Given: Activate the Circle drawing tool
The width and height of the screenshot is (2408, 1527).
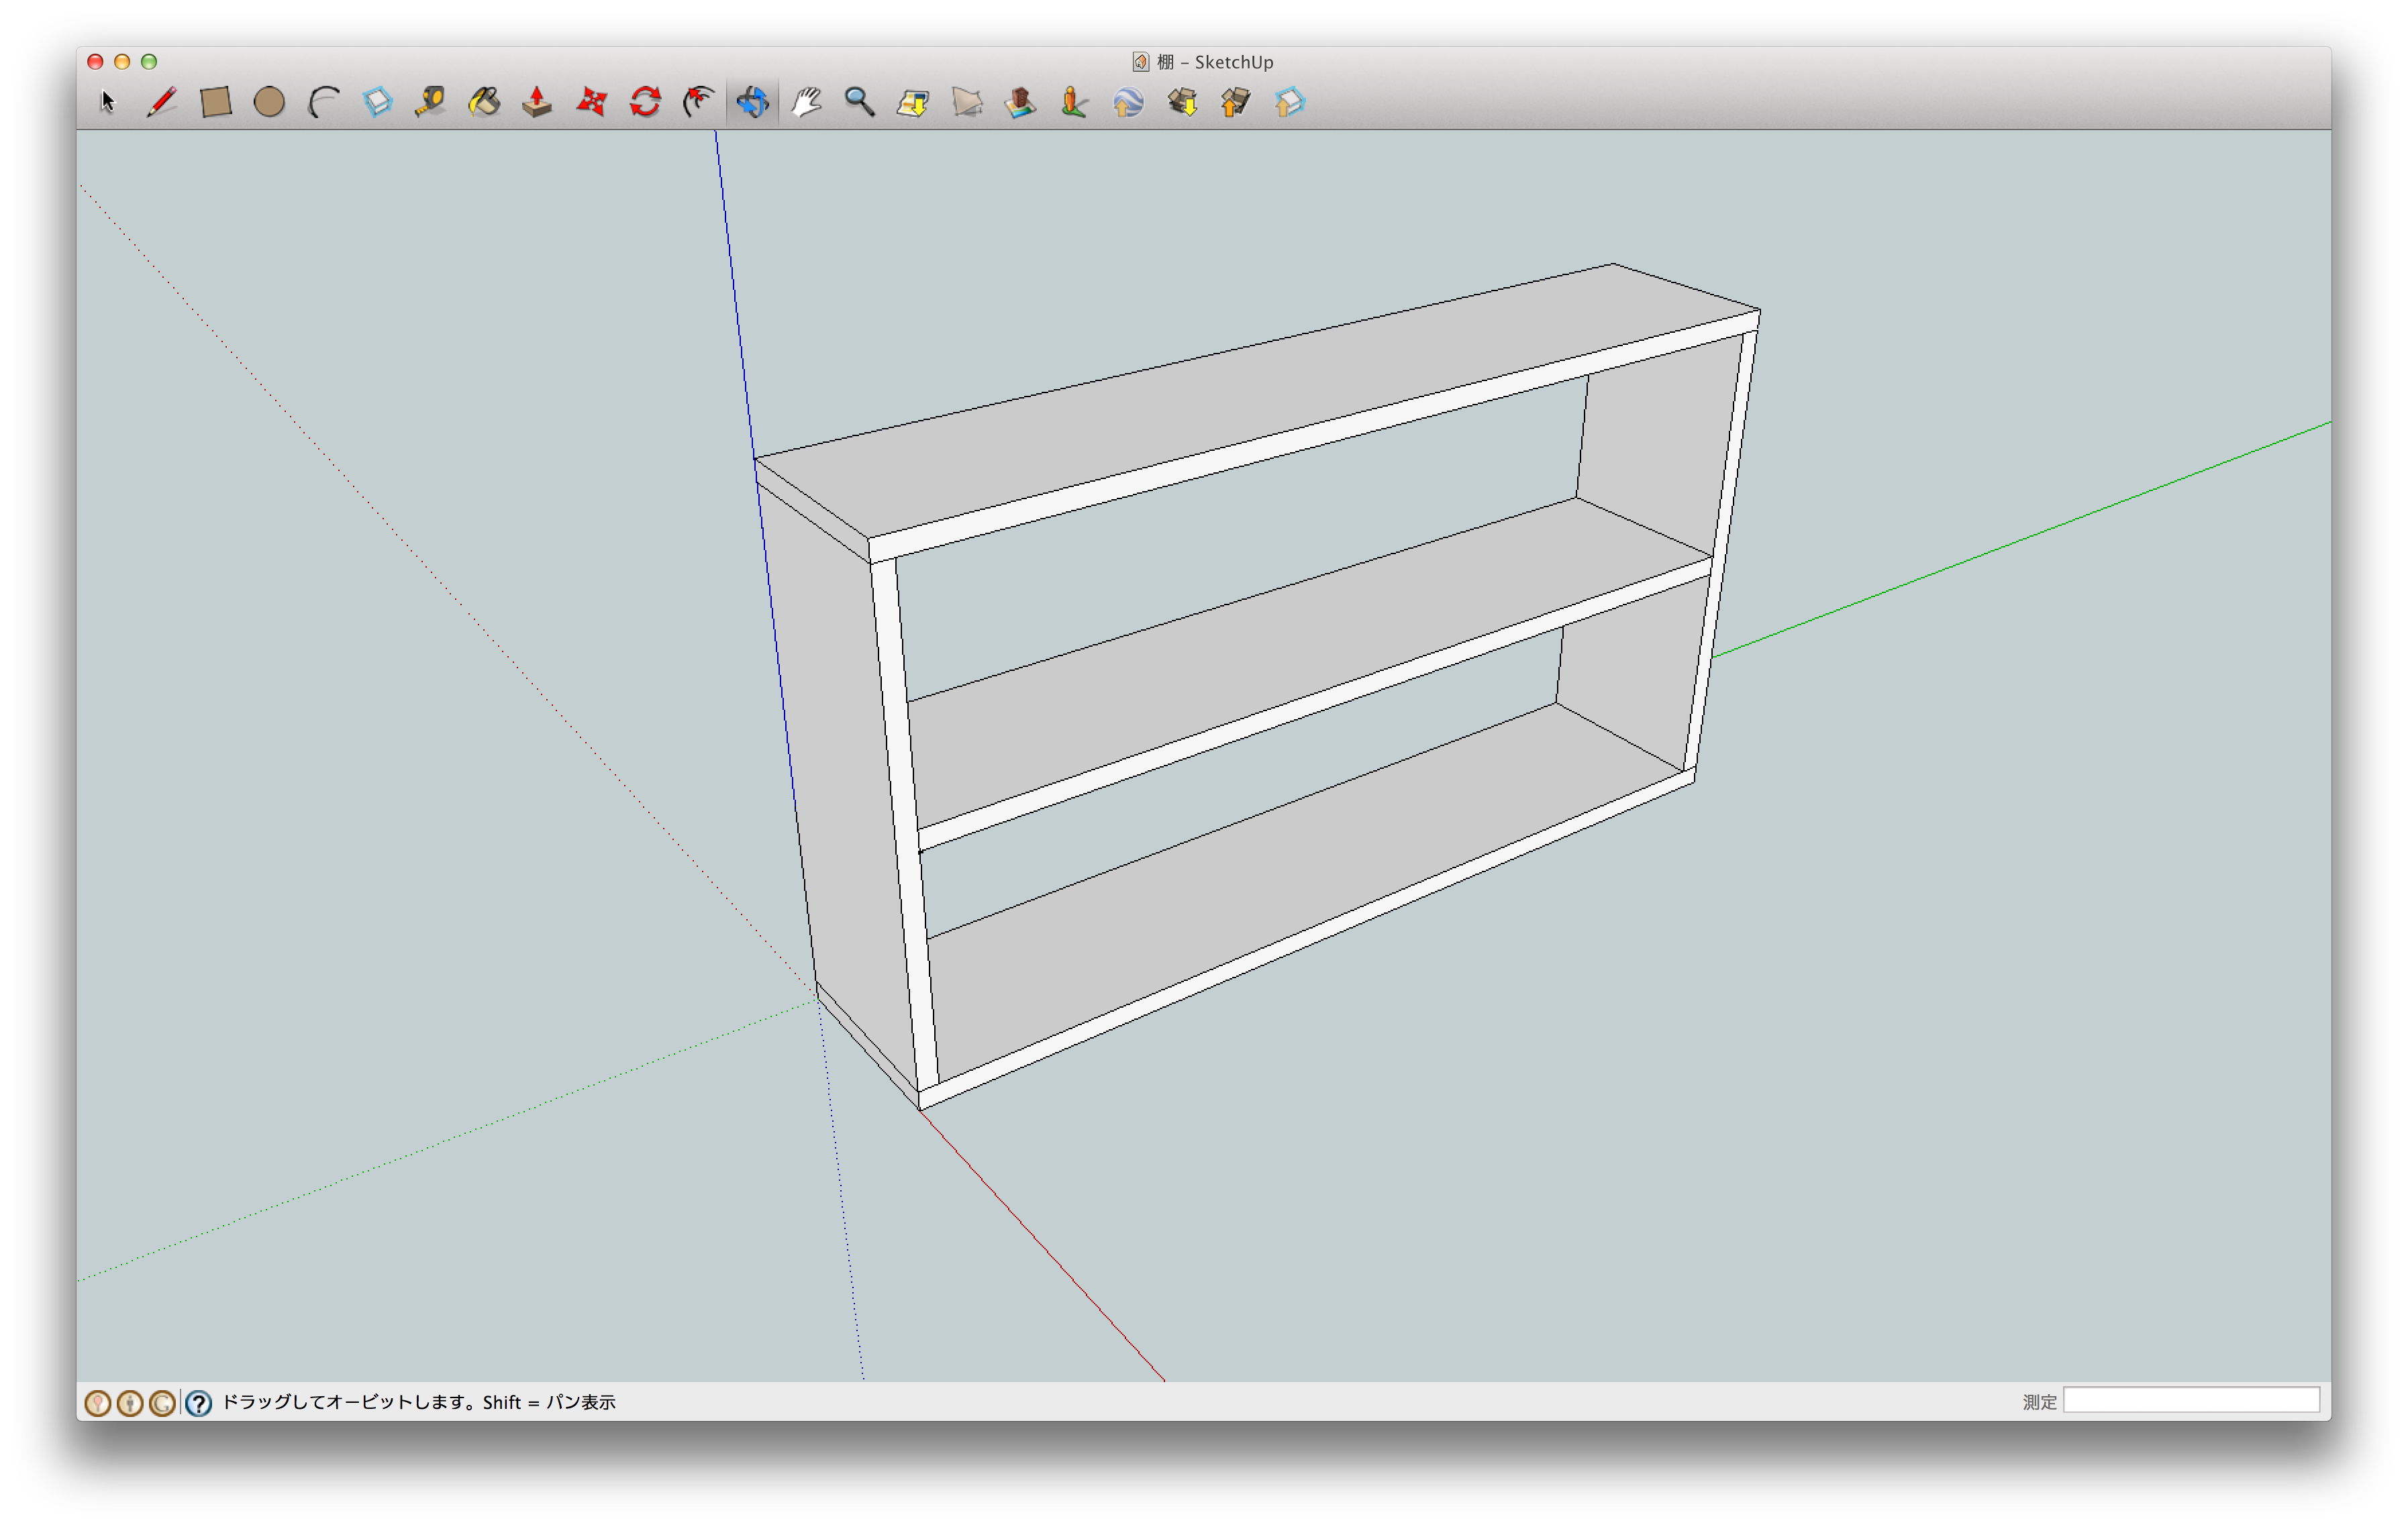Looking at the screenshot, I should click(x=269, y=102).
